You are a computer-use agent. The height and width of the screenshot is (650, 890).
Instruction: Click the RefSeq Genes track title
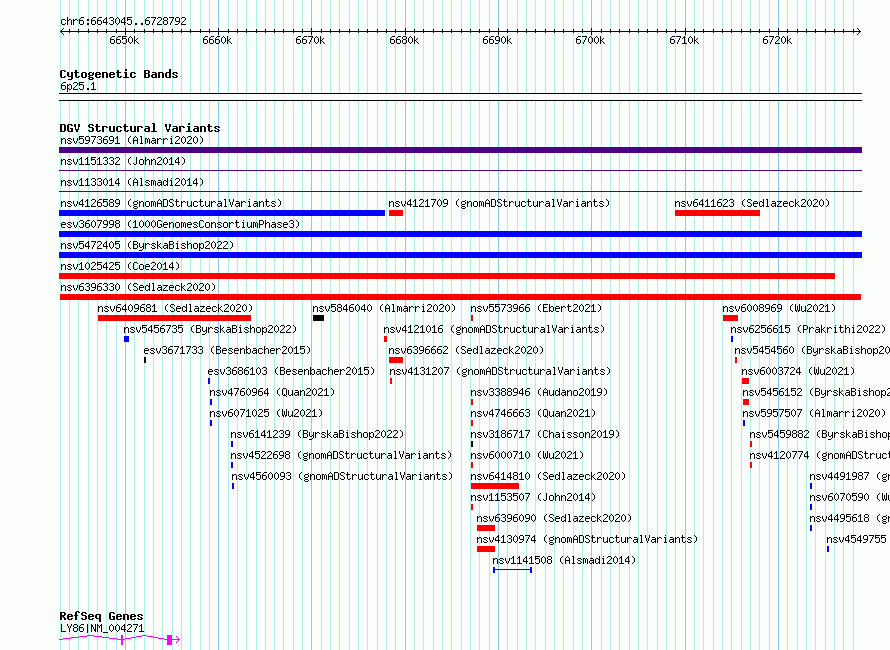click(102, 616)
